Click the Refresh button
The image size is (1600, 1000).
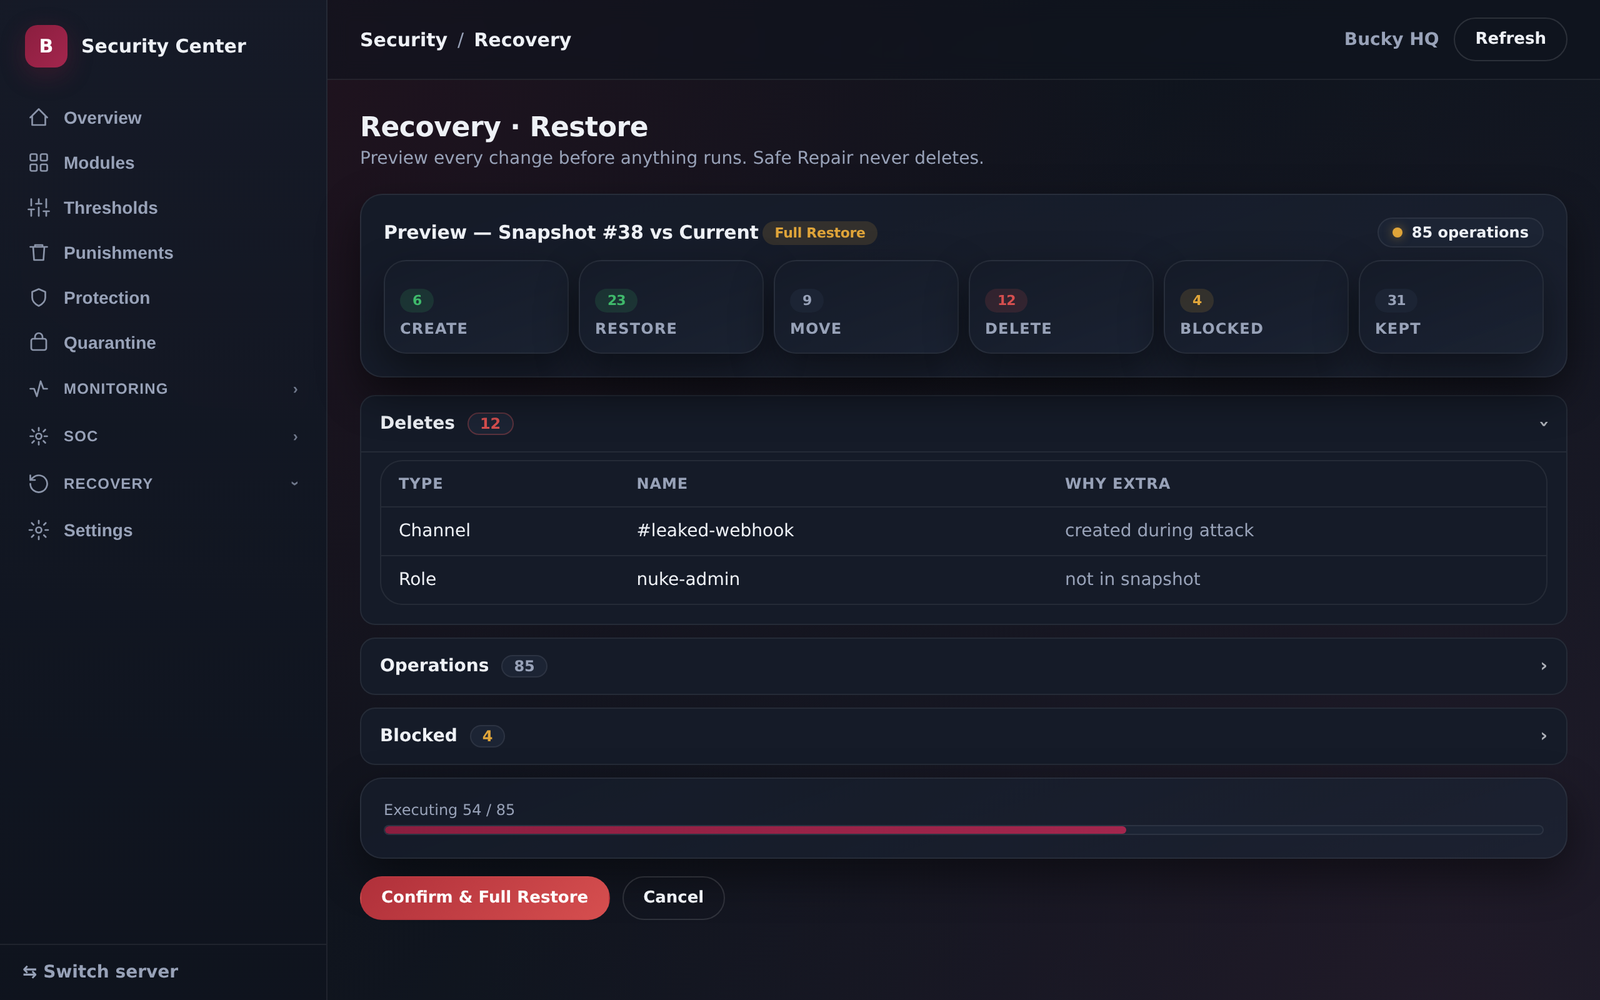coord(1510,39)
